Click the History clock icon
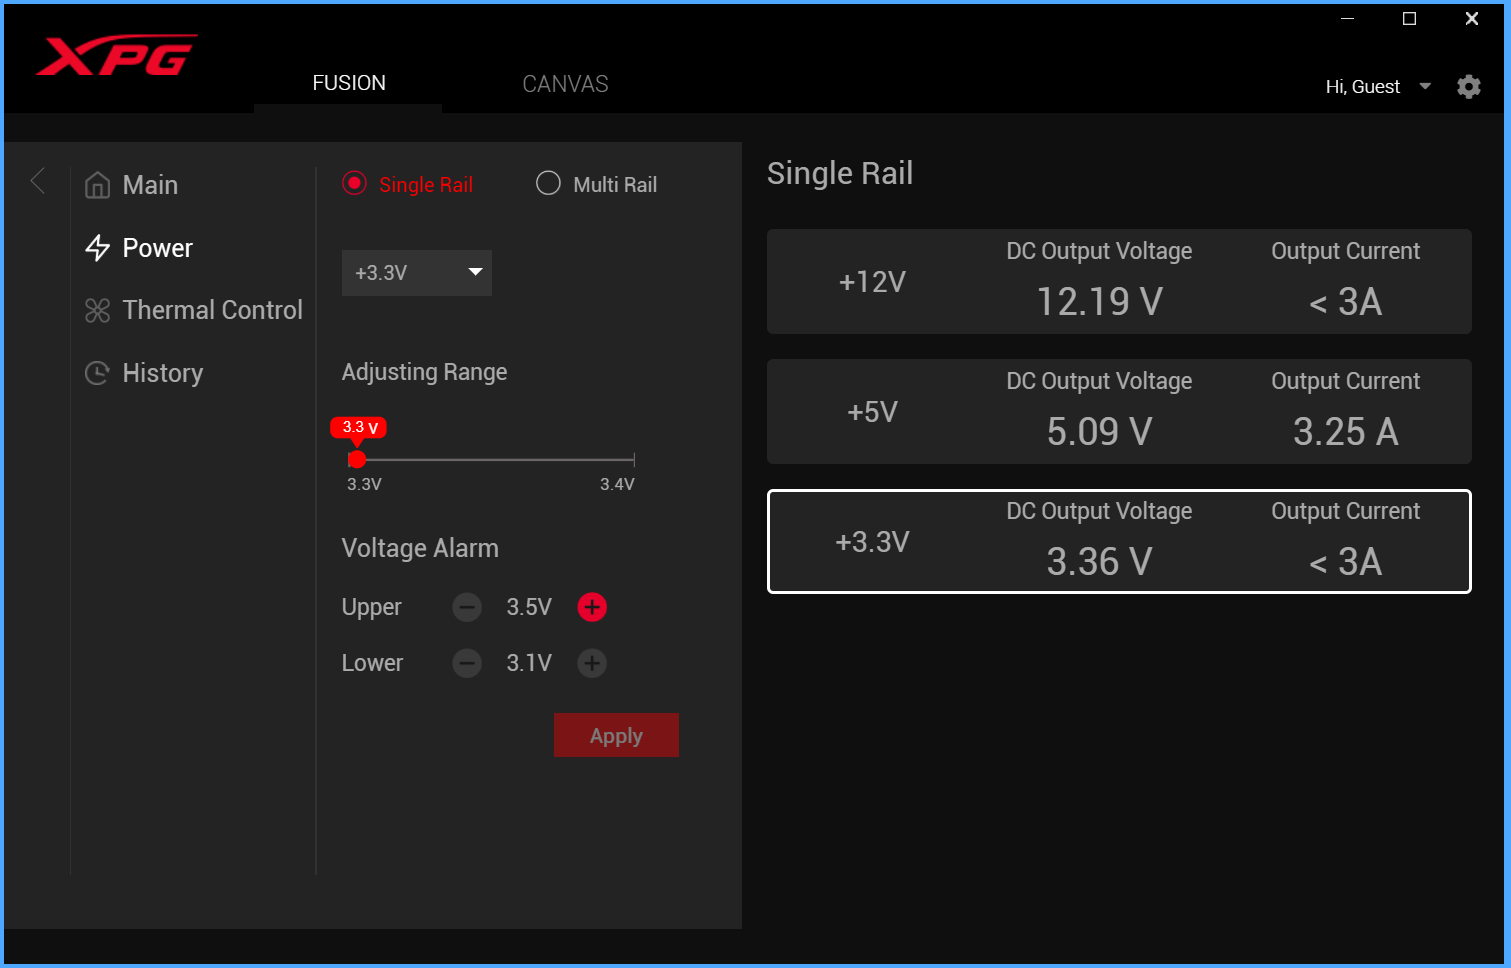This screenshot has width=1511, height=968. tap(97, 373)
